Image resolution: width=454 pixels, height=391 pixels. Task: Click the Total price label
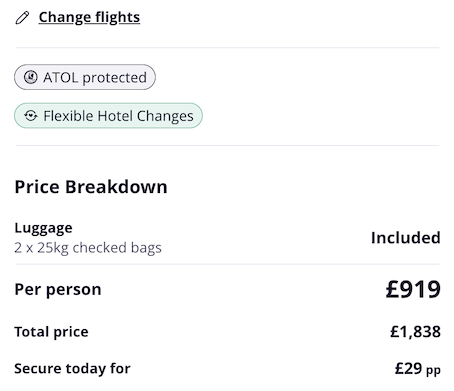click(51, 332)
